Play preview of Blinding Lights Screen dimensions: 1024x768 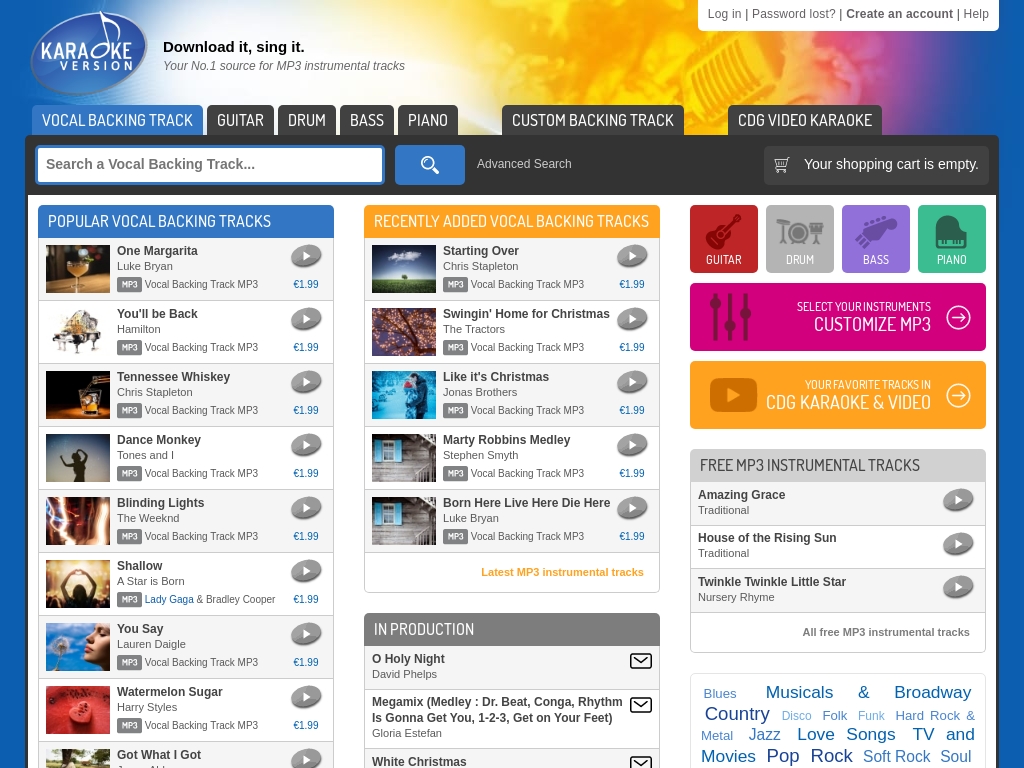point(306,508)
